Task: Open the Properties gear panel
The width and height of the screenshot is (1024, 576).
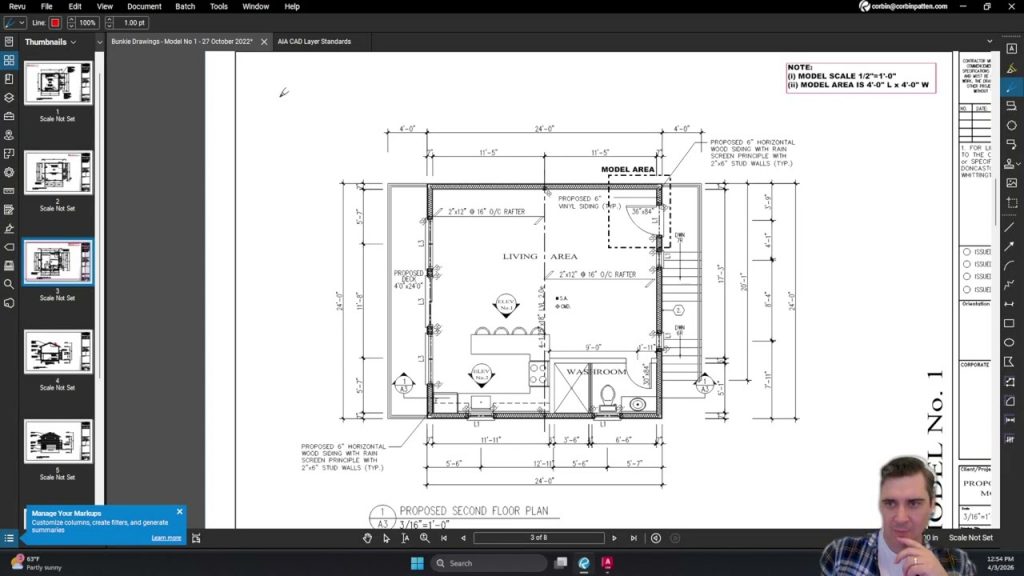Action: pyautogui.click(x=9, y=172)
